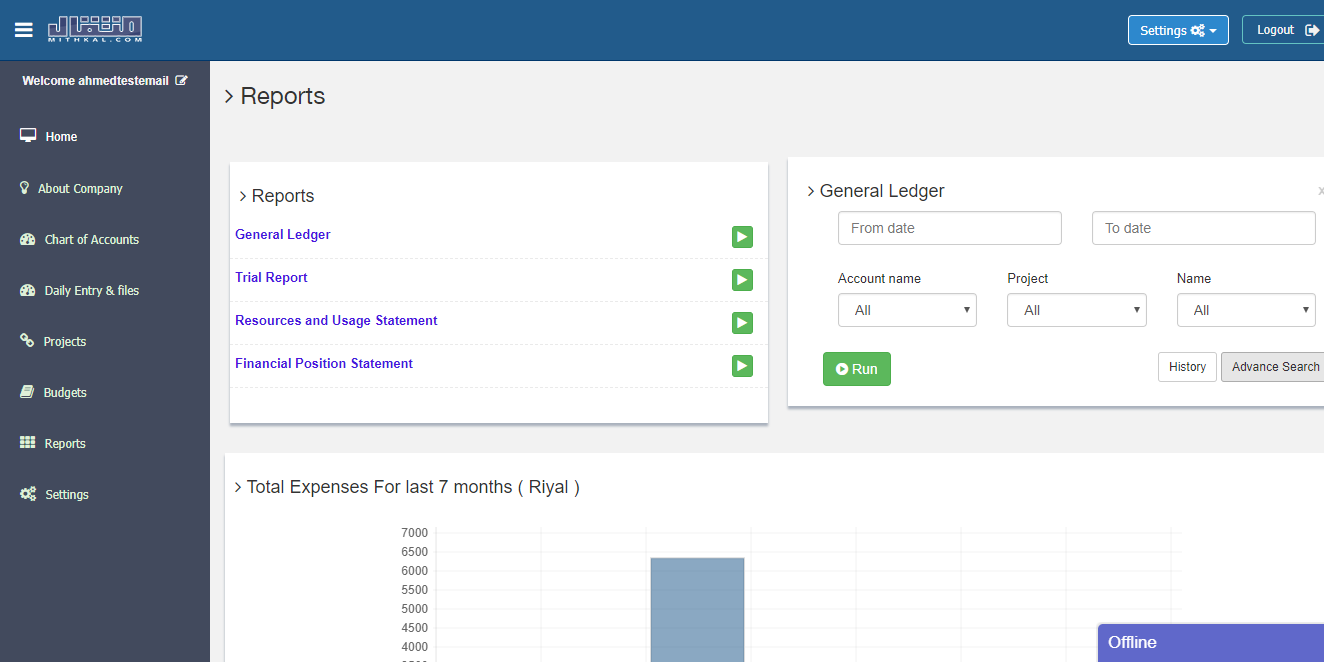Open the Settings dropdown in the header

(x=1178, y=30)
